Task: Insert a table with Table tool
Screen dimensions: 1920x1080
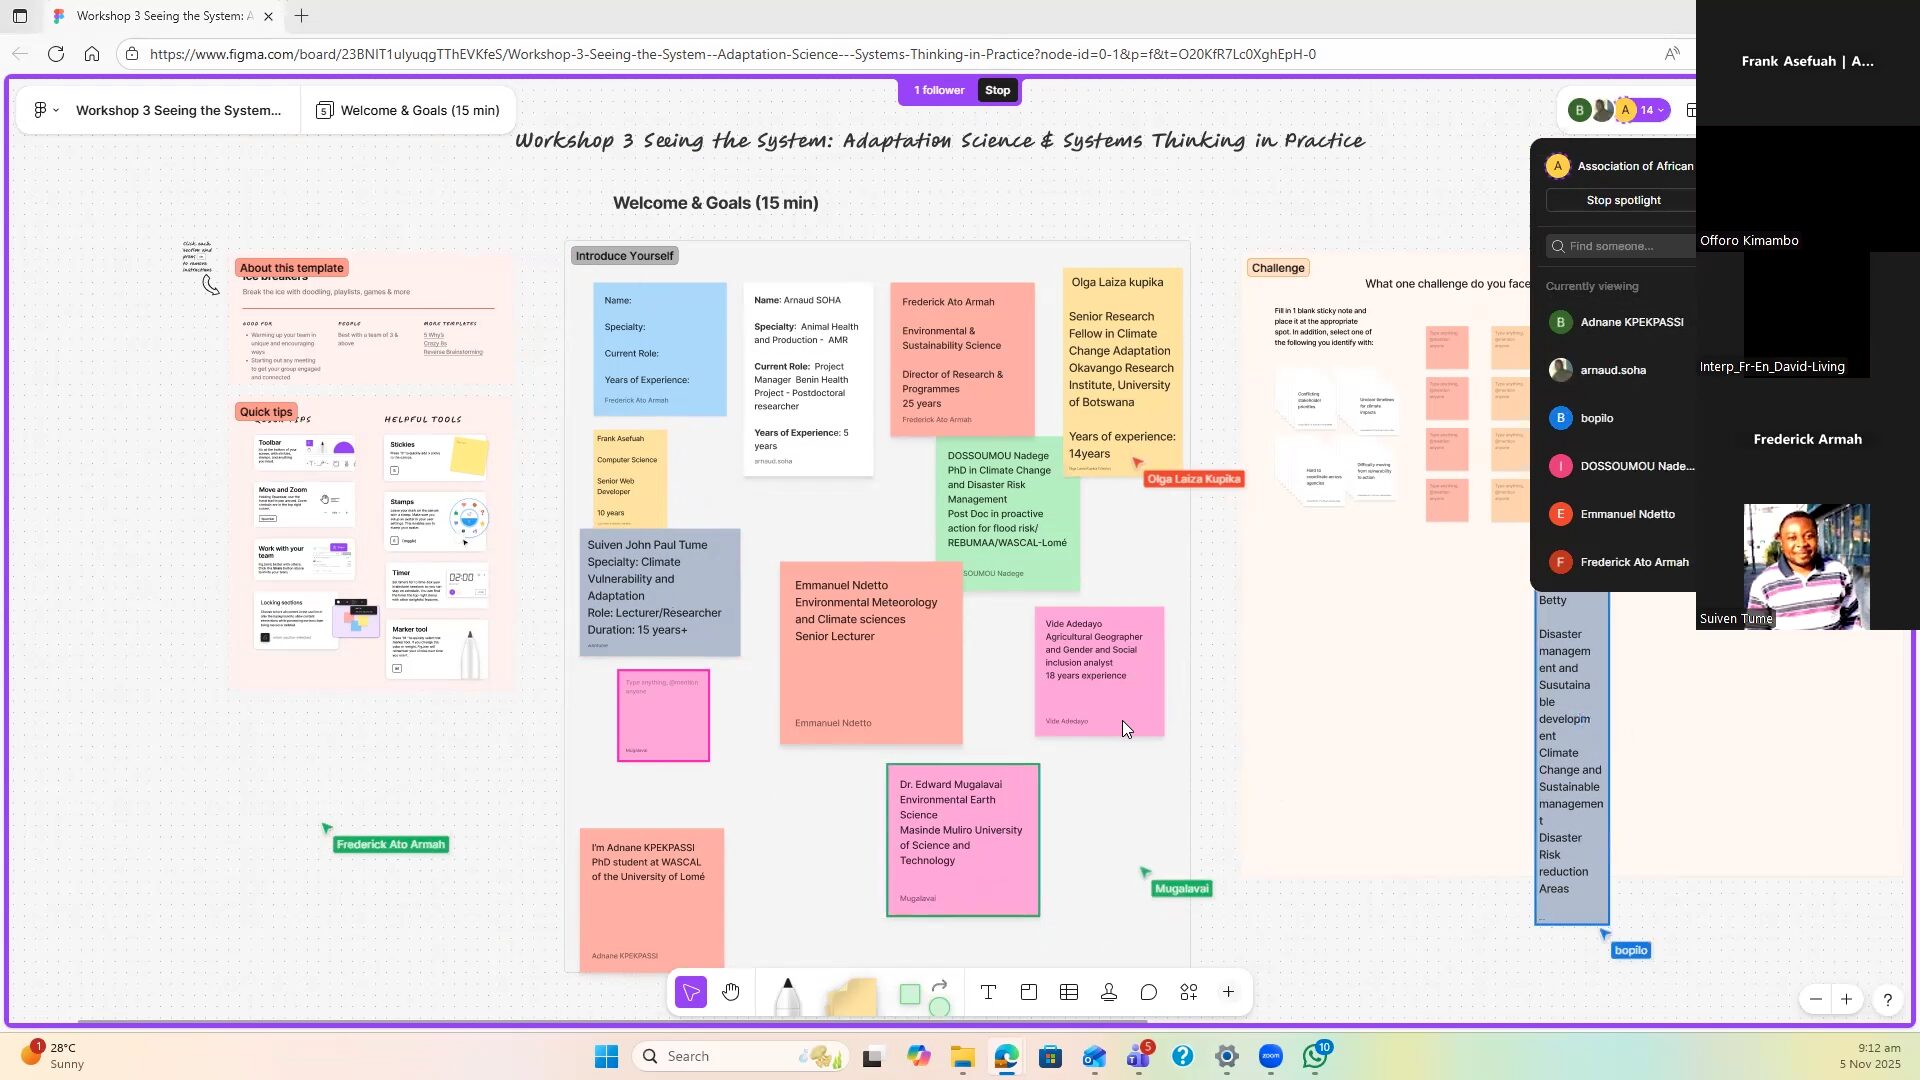Action: pyautogui.click(x=1068, y=992)
